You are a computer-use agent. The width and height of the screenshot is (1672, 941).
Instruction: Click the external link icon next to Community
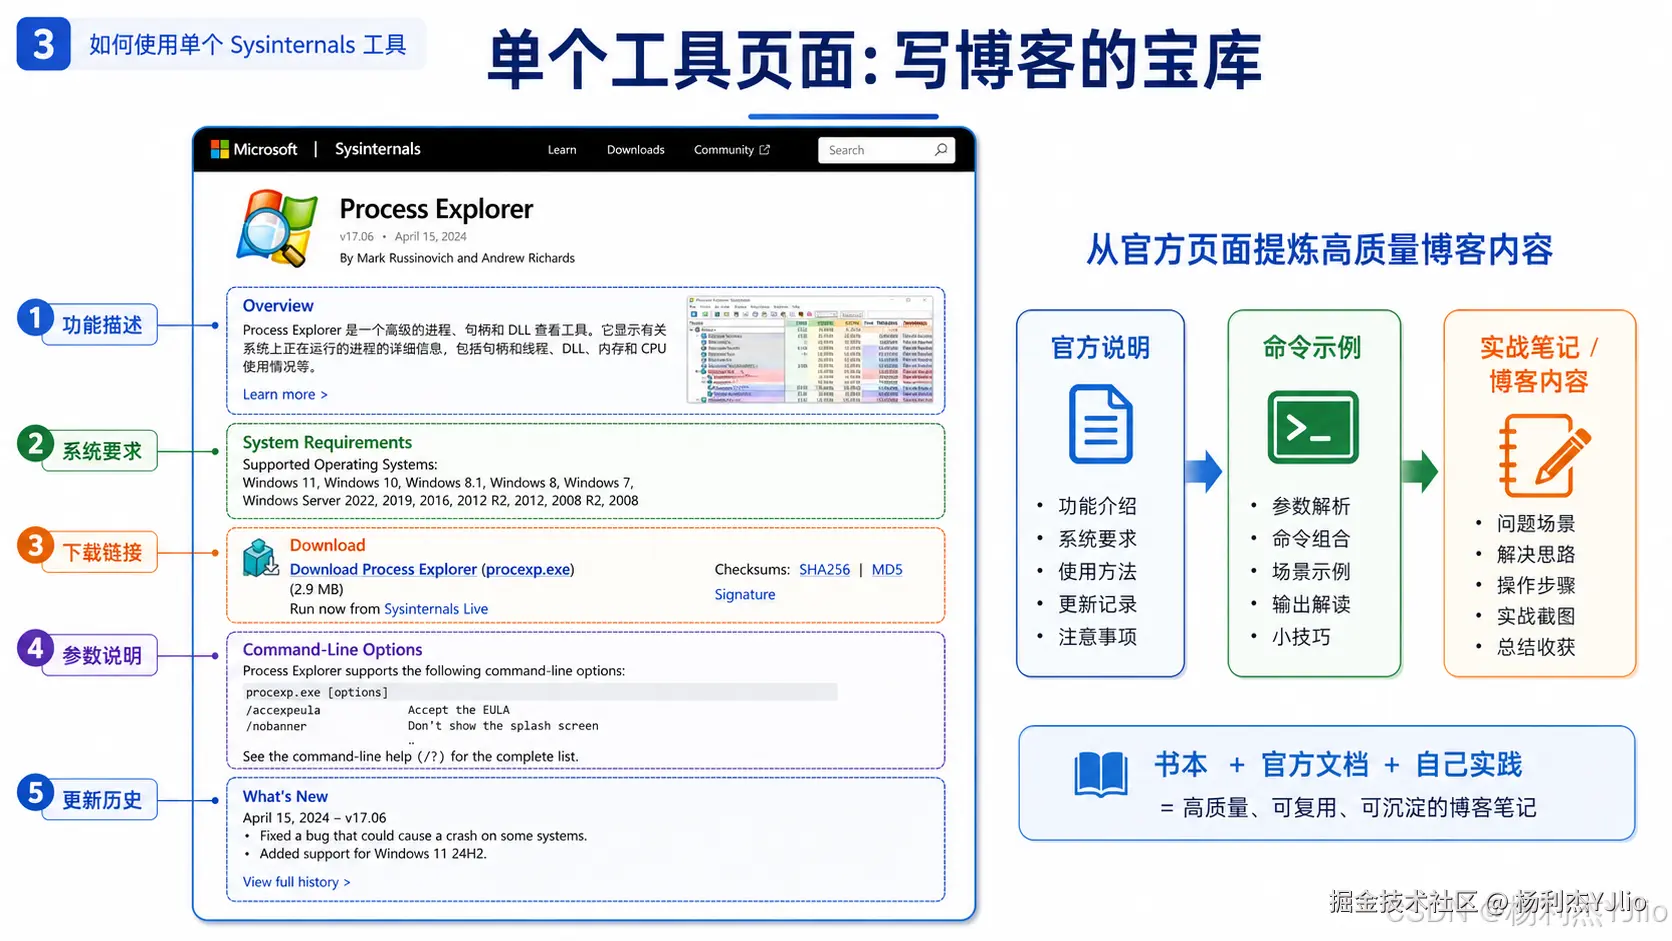765,150
